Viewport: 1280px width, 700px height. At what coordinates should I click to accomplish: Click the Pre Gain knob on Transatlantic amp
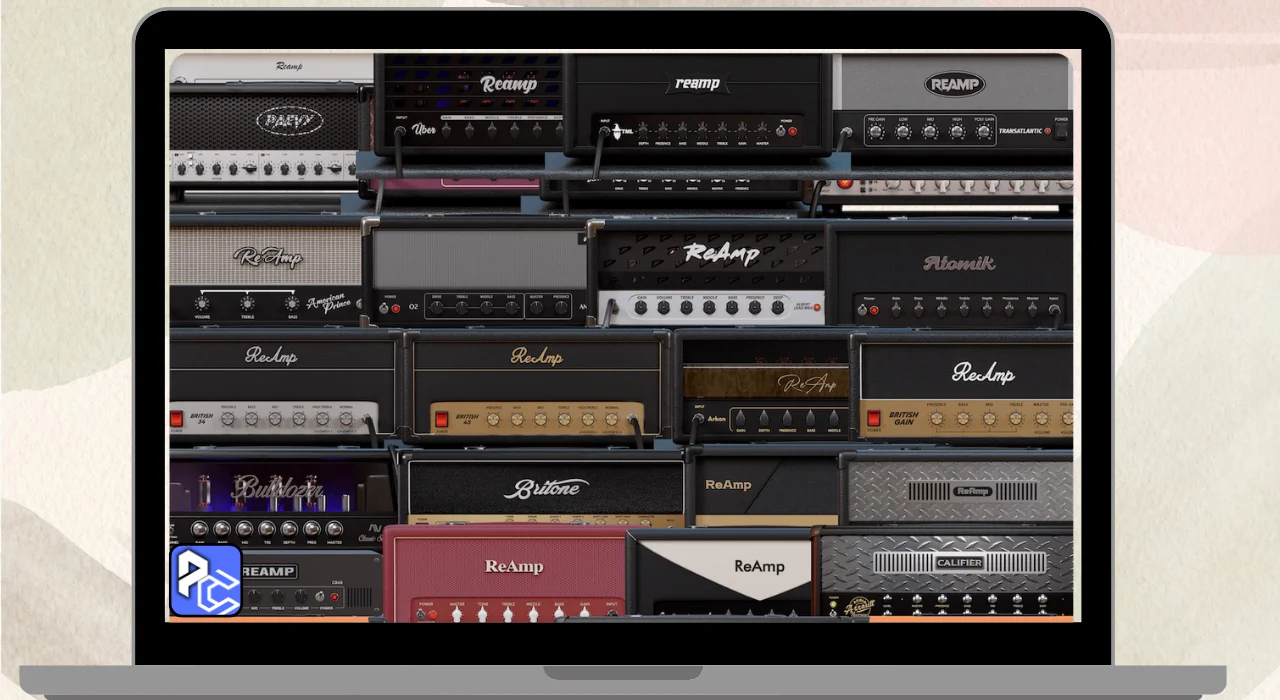876,132
